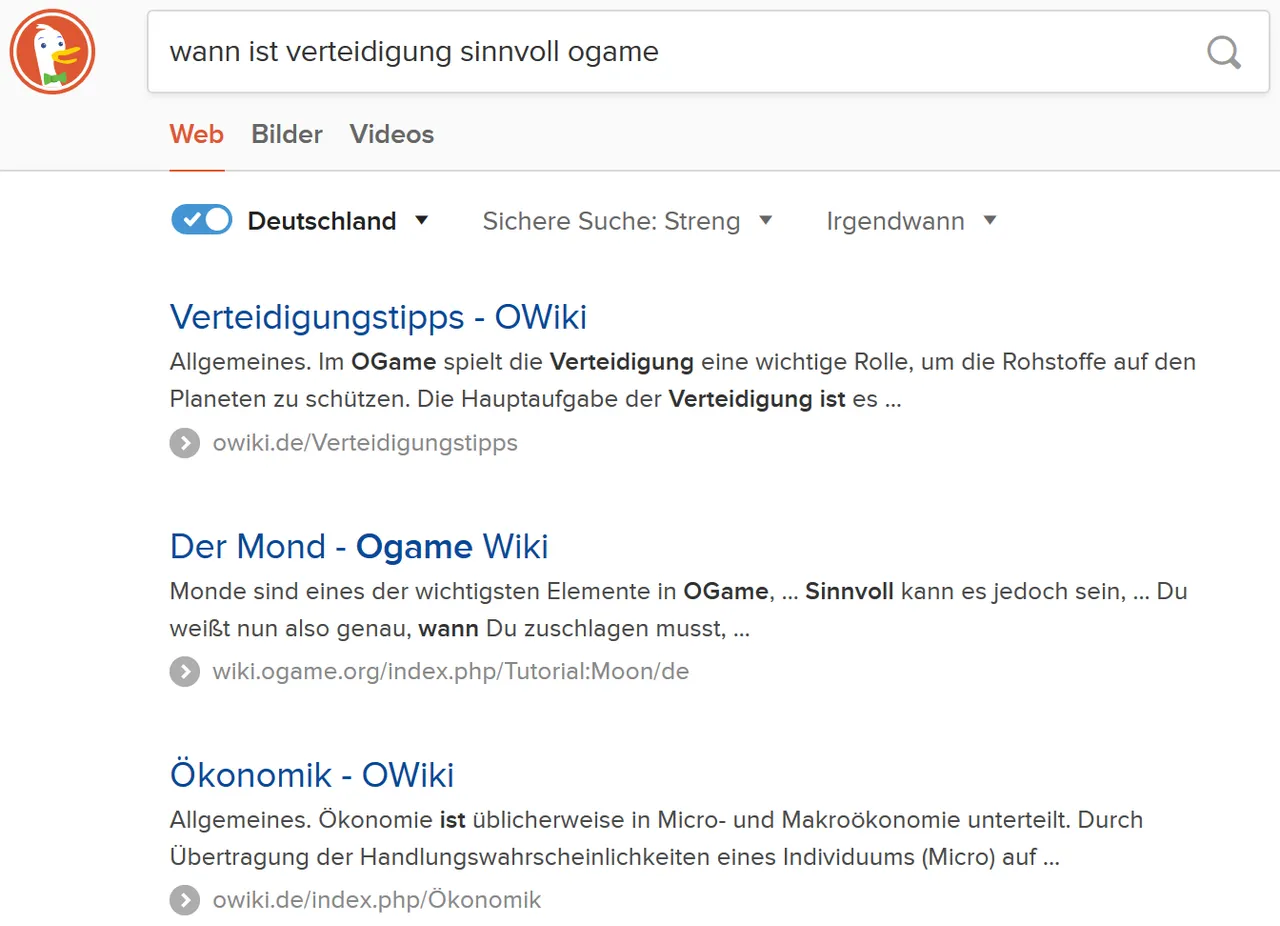1280x926 pixels.
Task: Submit search with the magnifier icon
Action: 1223,52
